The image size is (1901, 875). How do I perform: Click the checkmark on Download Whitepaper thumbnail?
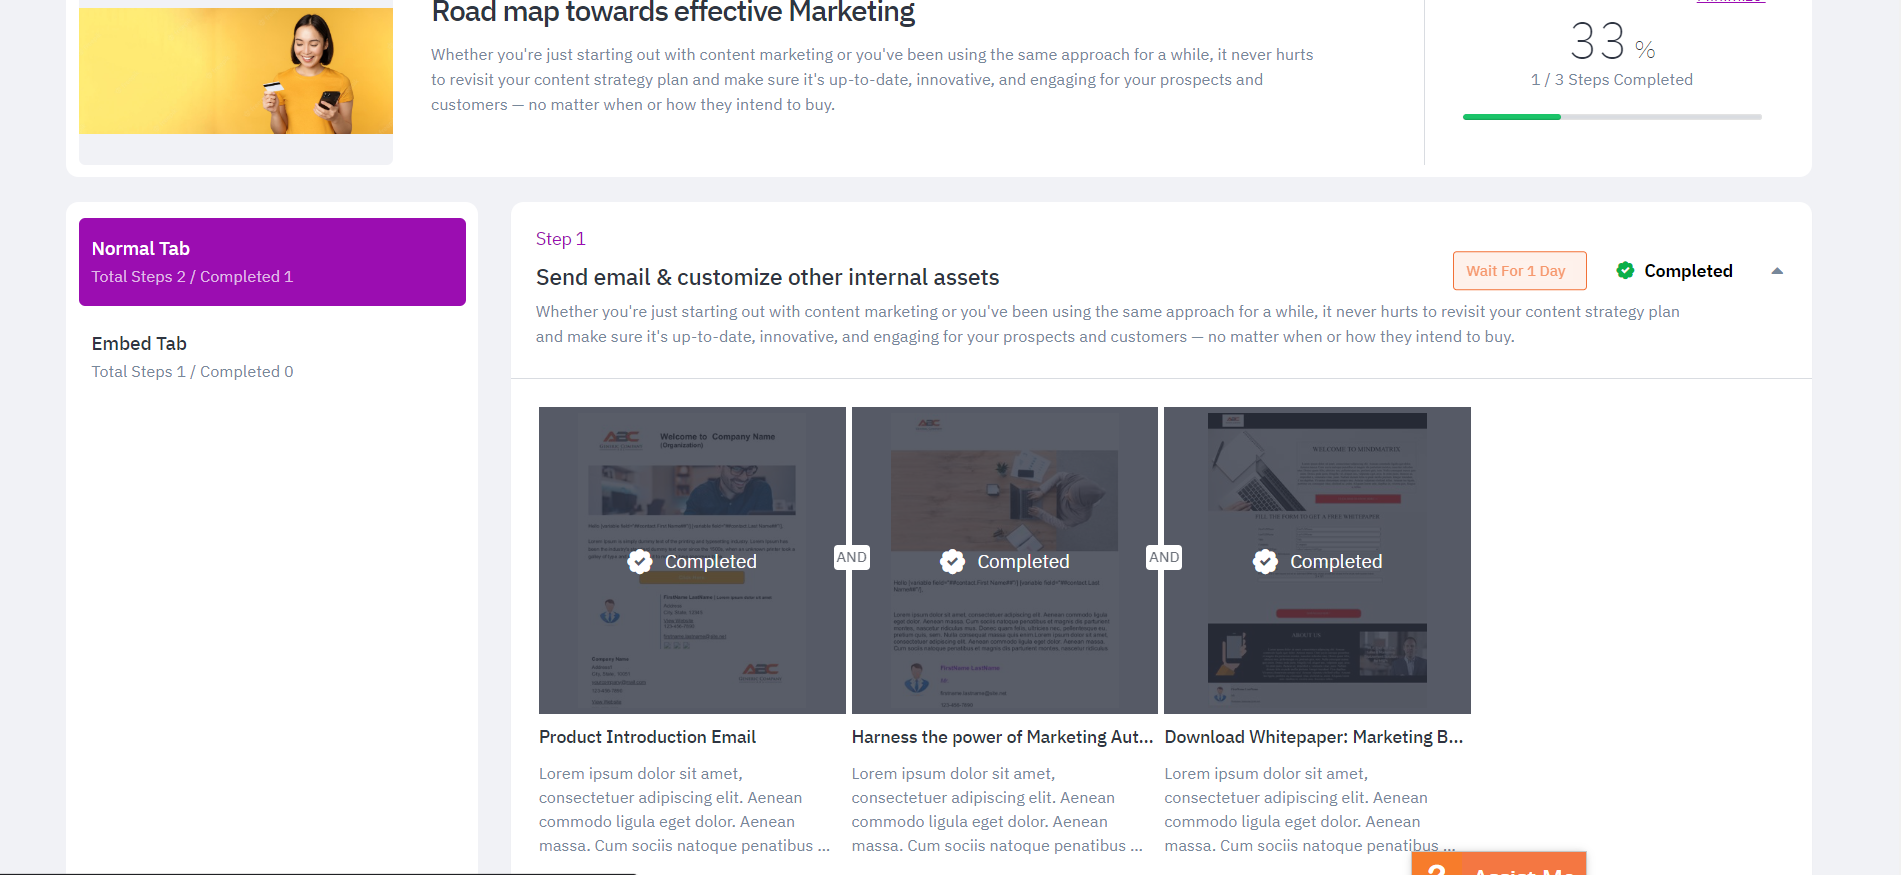pos(1266,562)
